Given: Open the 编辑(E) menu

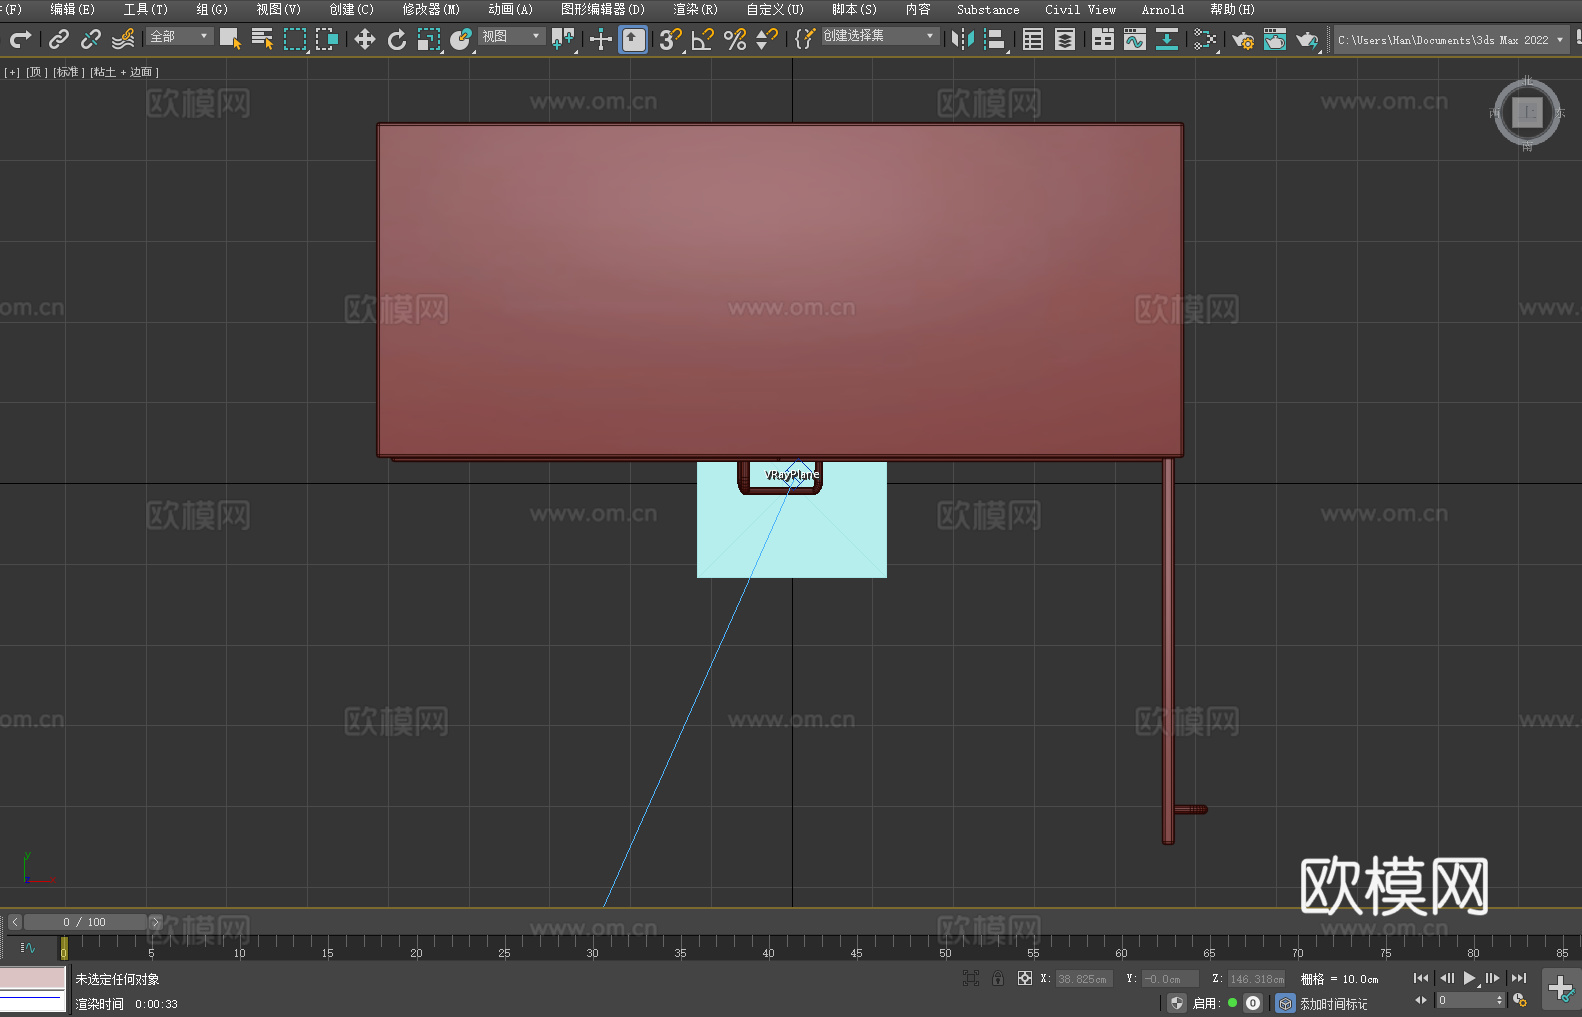Looking at the screenshot, I should [x=72, y=9].
